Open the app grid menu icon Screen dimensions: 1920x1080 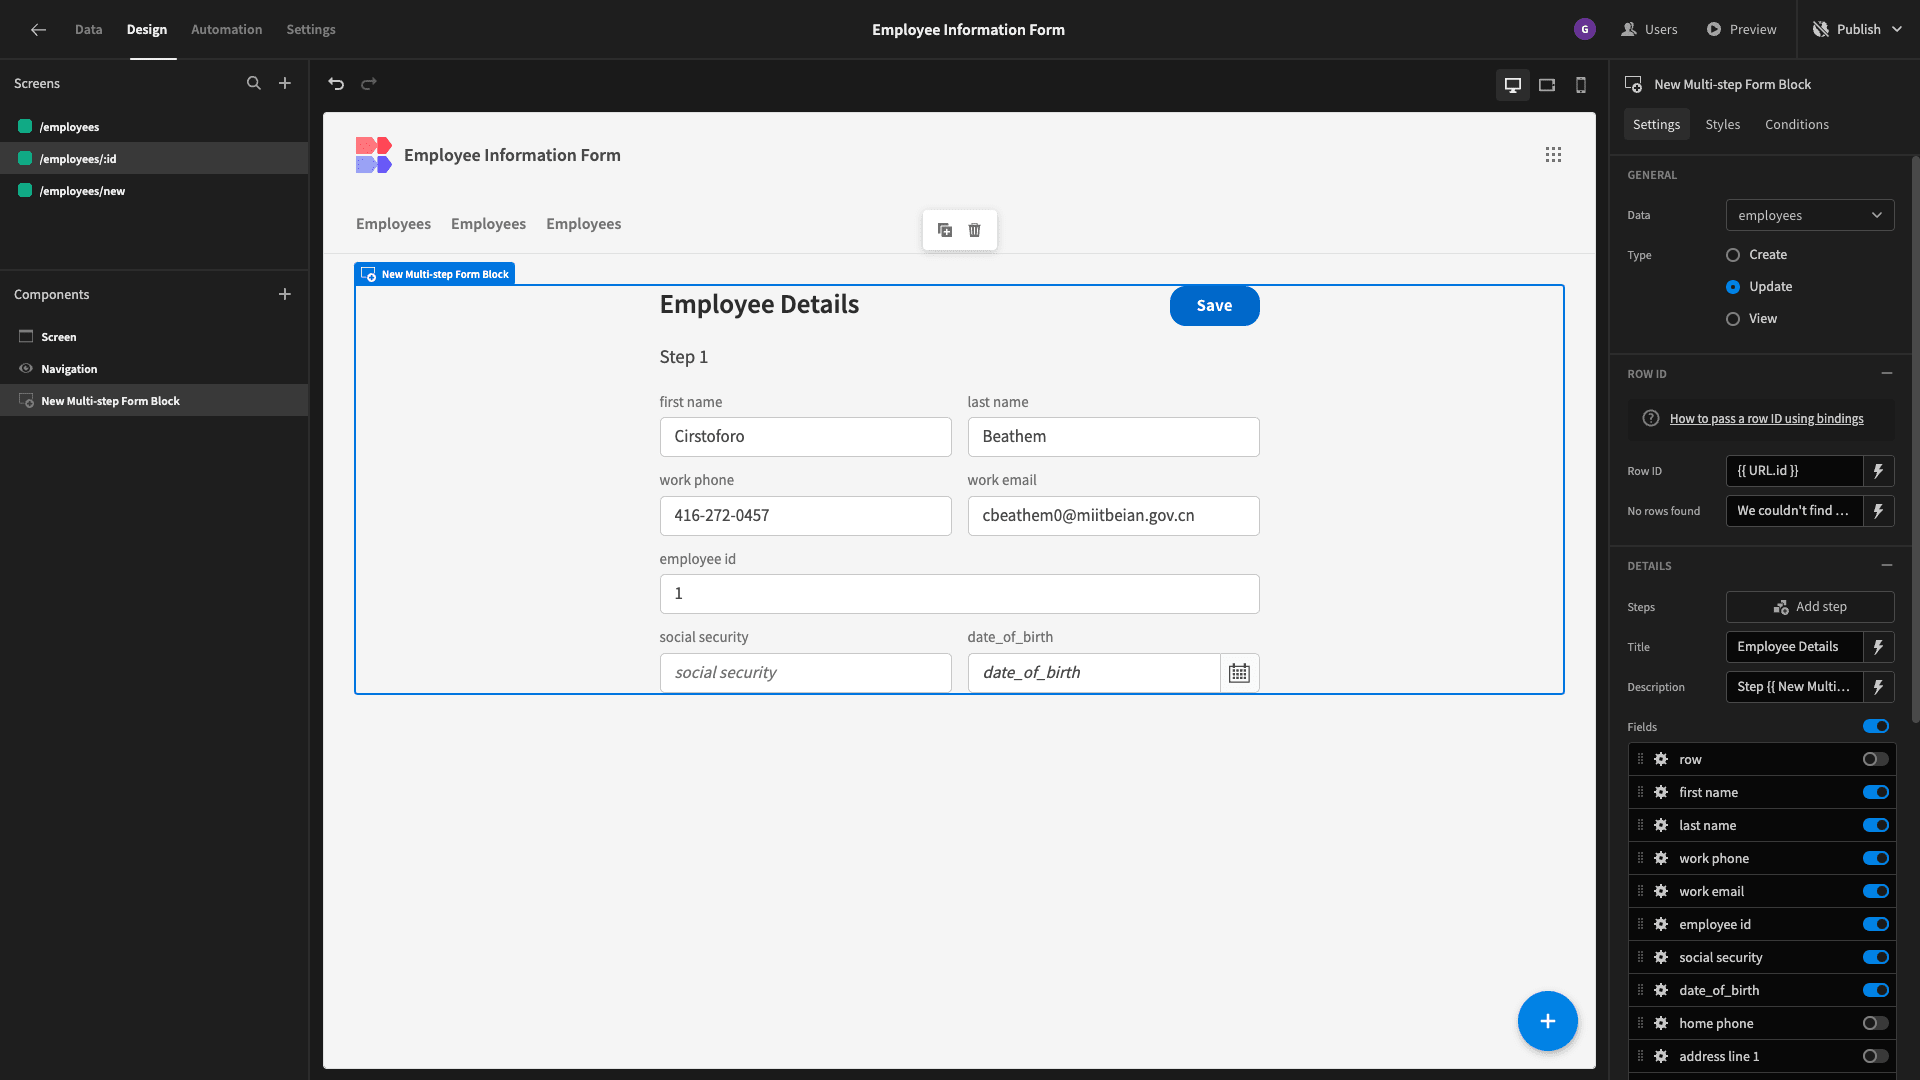pos(1553,155)
